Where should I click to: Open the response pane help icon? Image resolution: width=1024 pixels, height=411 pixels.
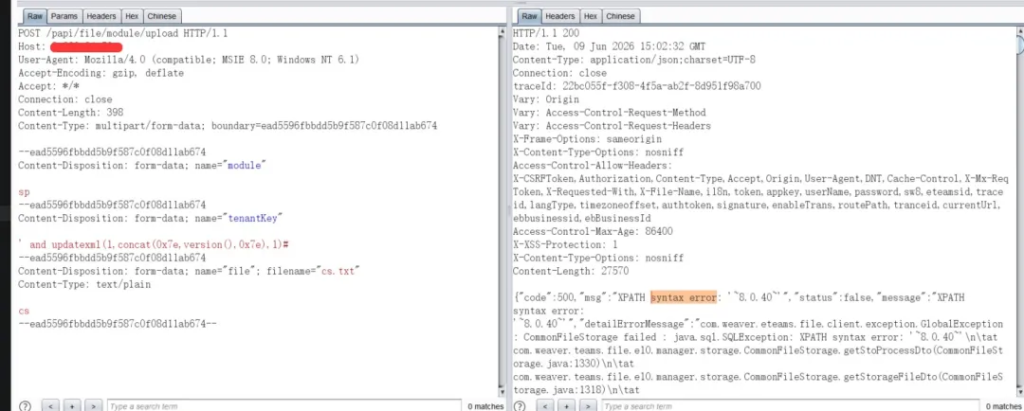point(520,406)
